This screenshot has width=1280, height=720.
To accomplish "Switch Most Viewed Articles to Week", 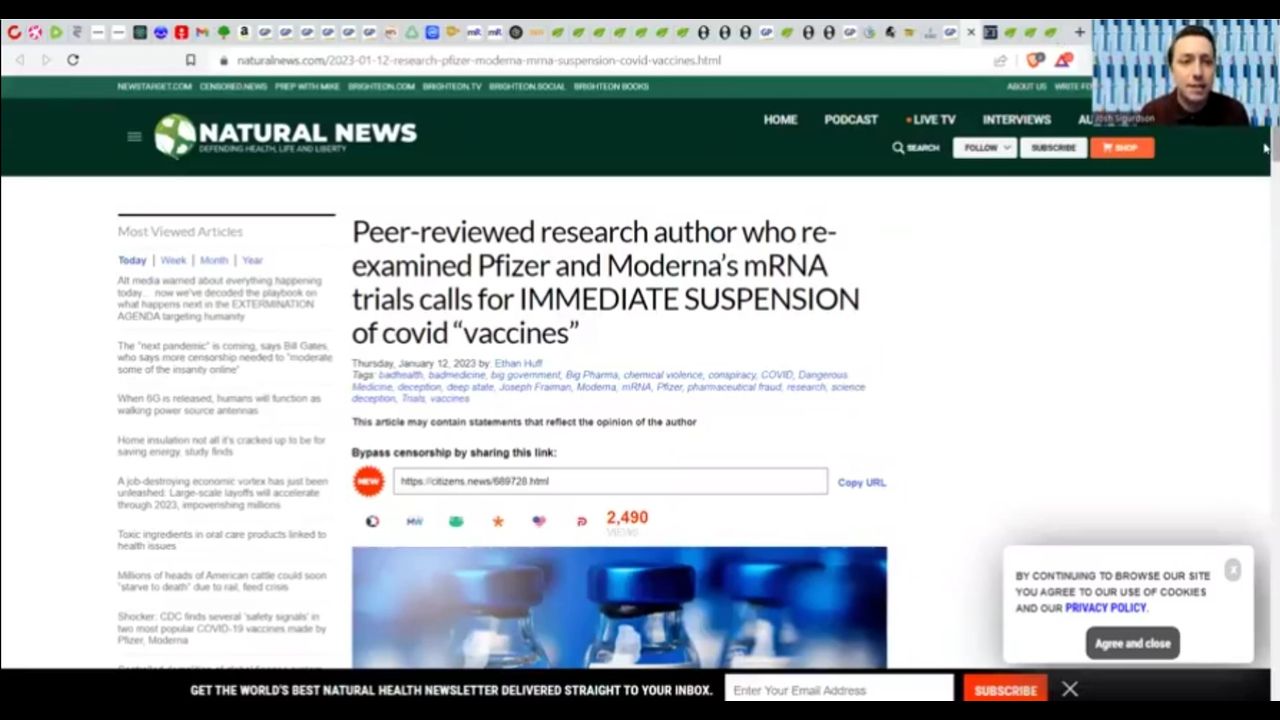I will [x=173, y=260].
